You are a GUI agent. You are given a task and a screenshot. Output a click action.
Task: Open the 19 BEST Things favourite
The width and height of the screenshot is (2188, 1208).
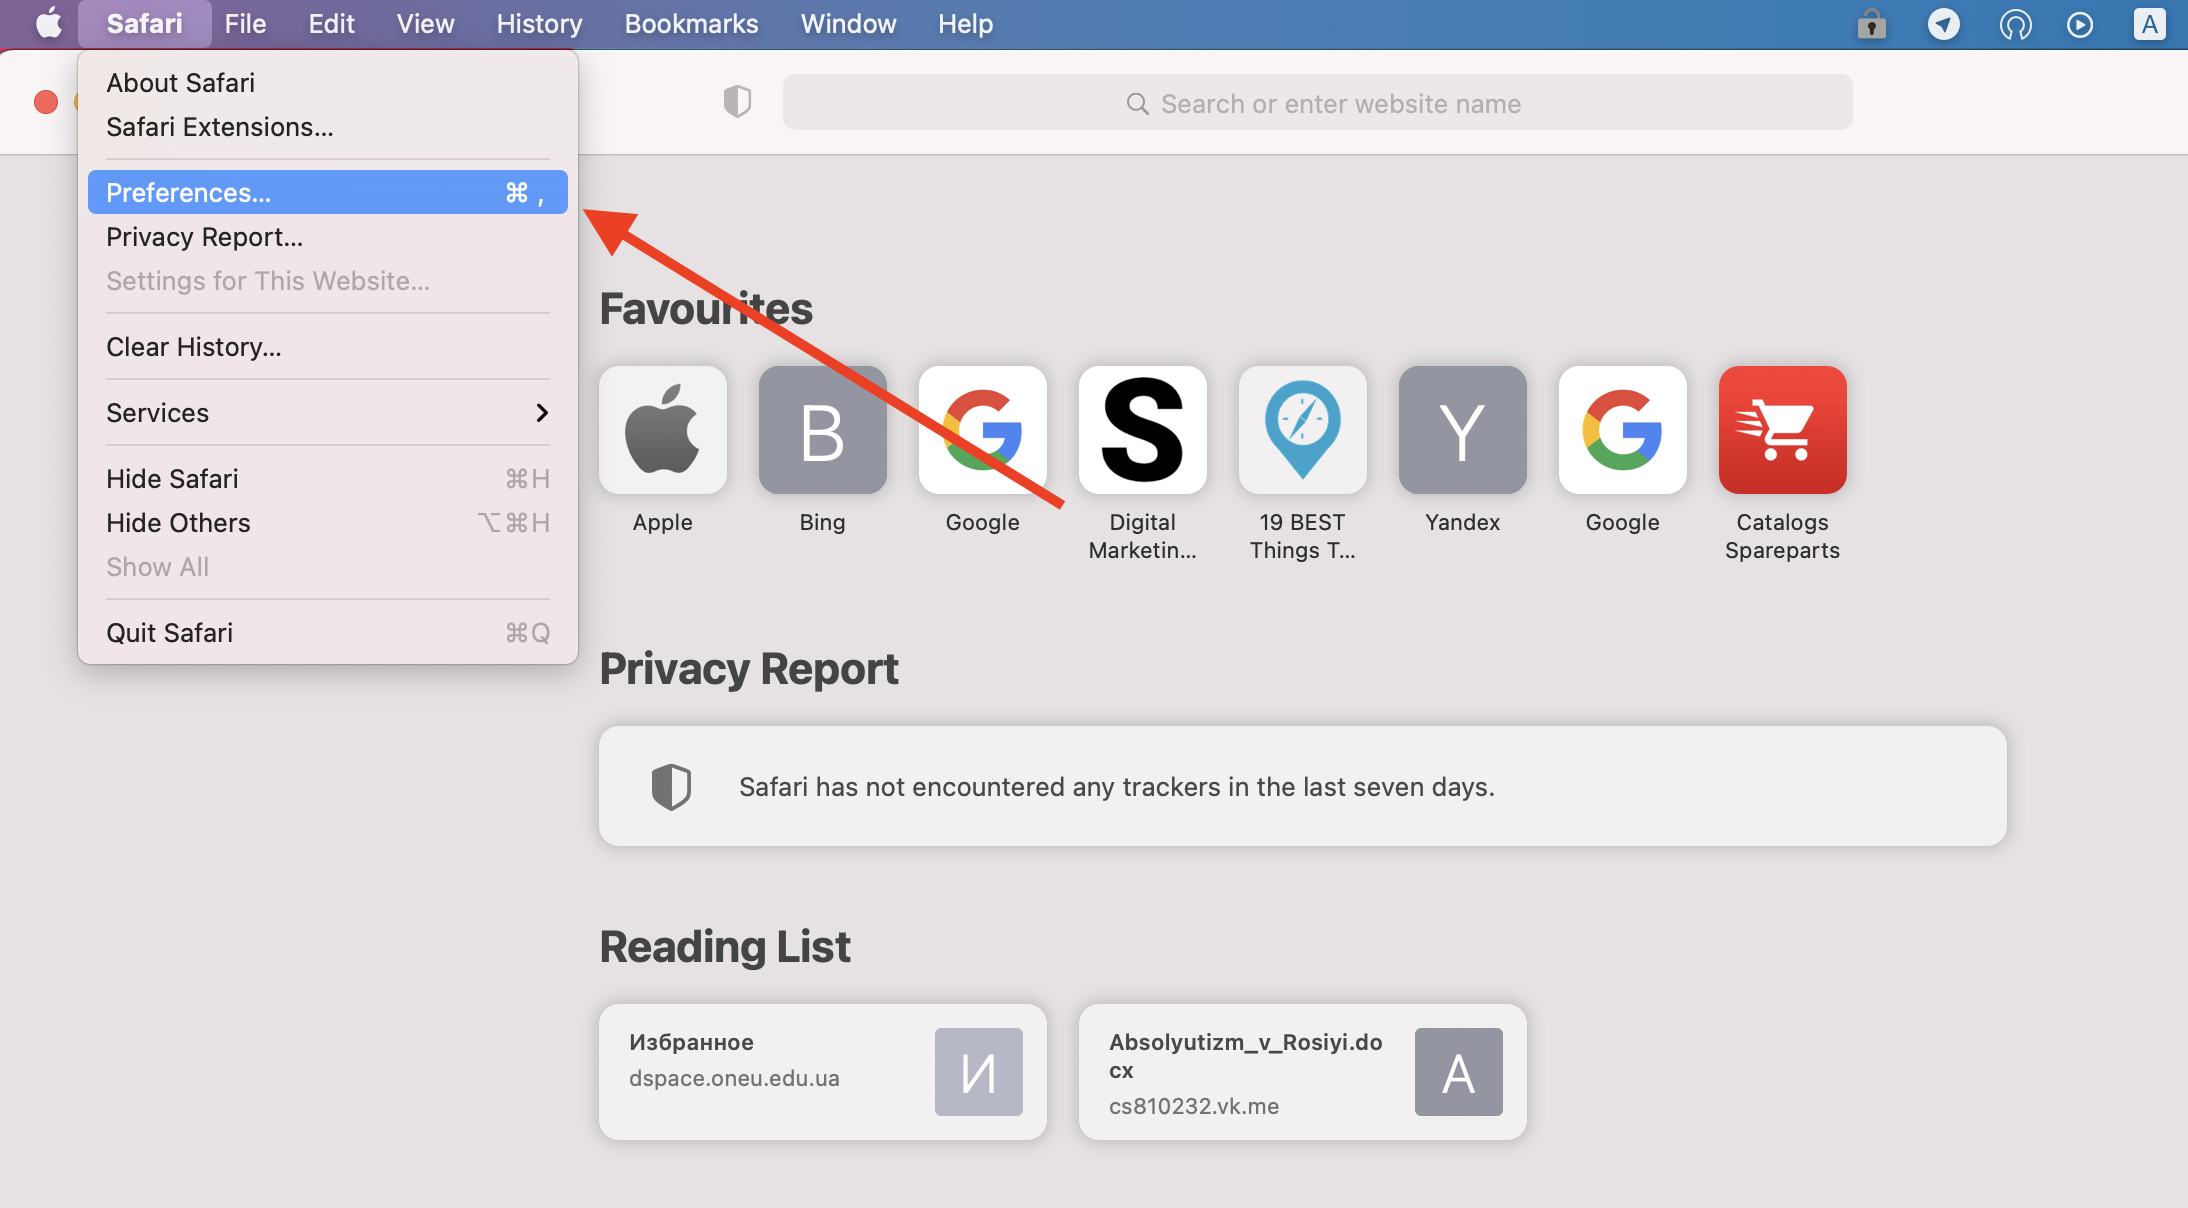pos(1302,430)
